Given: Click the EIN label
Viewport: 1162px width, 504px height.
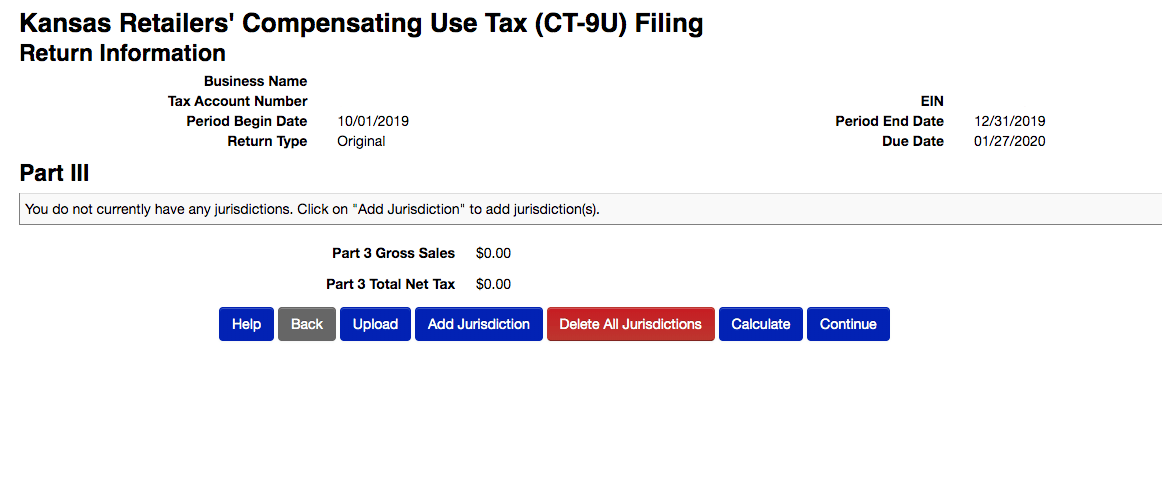Looking at the screenshot, I should (932, 102).
